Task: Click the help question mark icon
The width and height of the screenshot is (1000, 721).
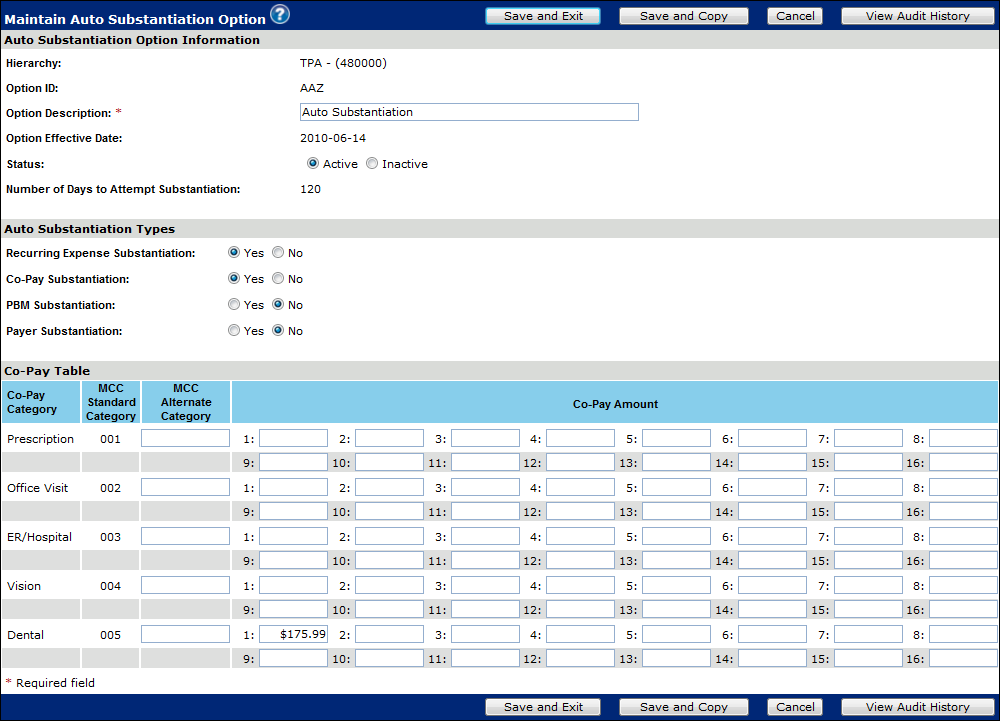Action: tap(279, 14)
